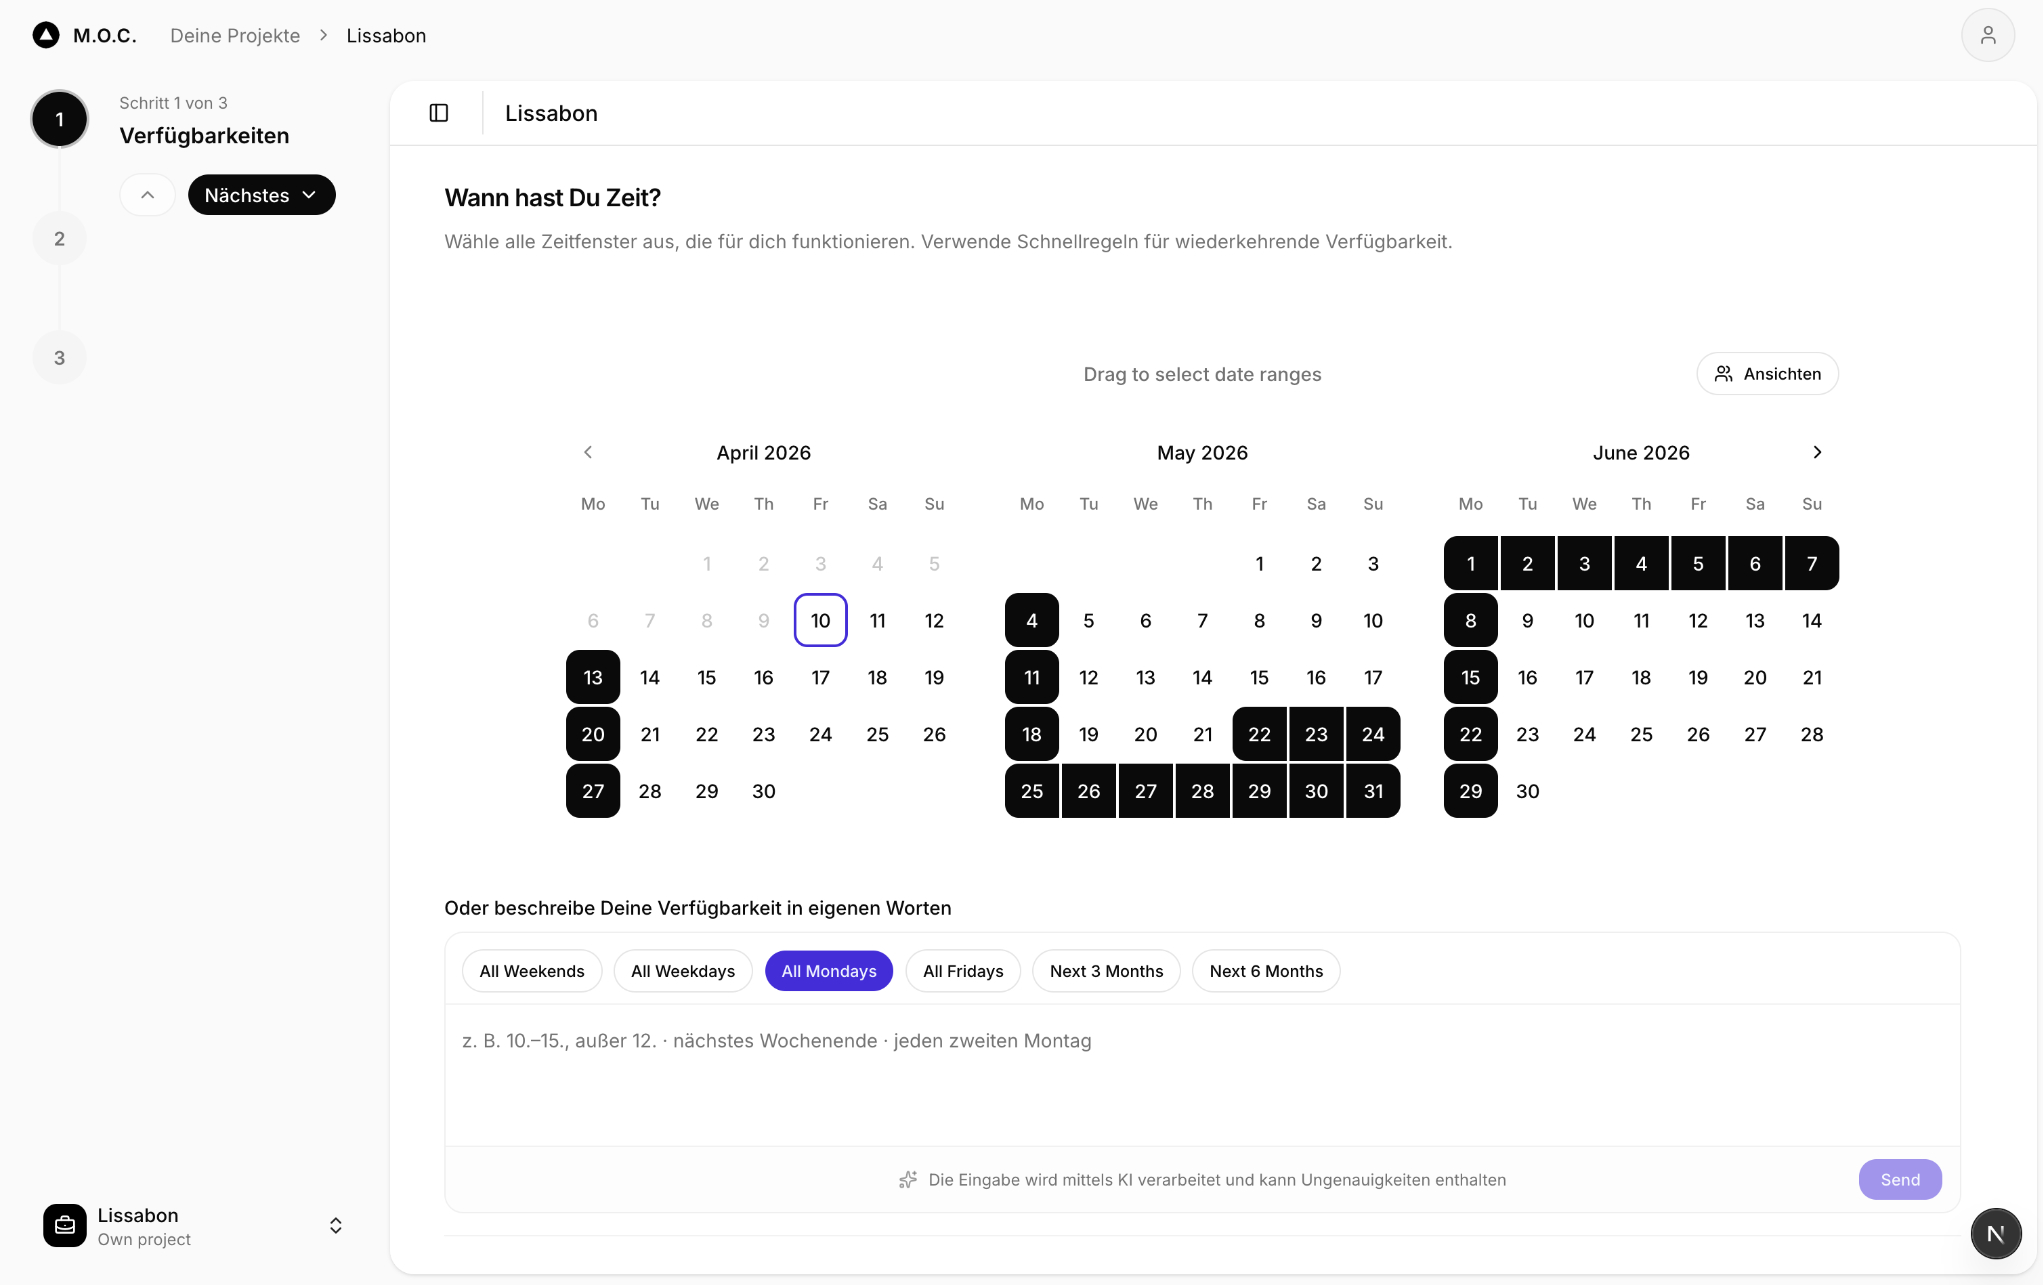This screenshot has height=1285, width=2043.
Task: Click the collapse chevron-up button
Action: (x=147, y=195)
